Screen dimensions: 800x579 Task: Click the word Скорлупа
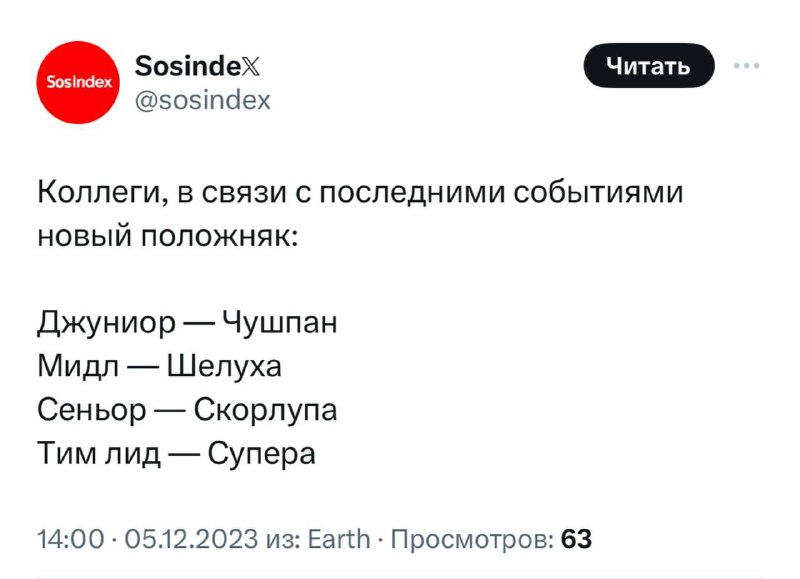[265, 411]
